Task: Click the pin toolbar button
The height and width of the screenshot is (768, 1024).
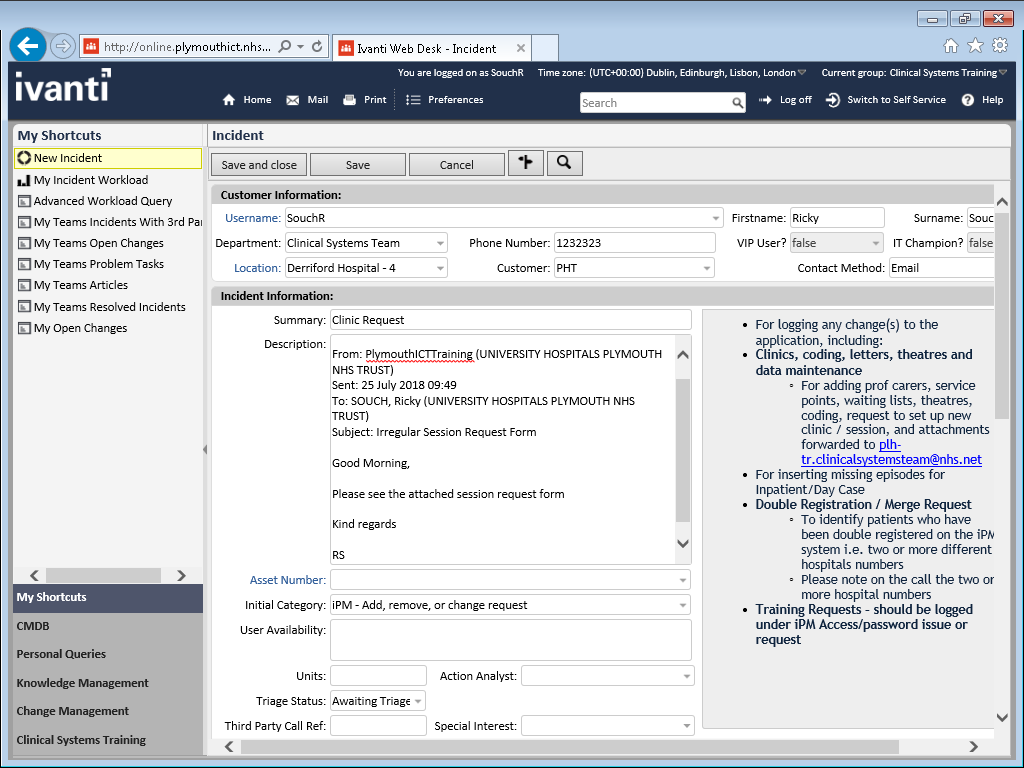Action: coord(526,163)
